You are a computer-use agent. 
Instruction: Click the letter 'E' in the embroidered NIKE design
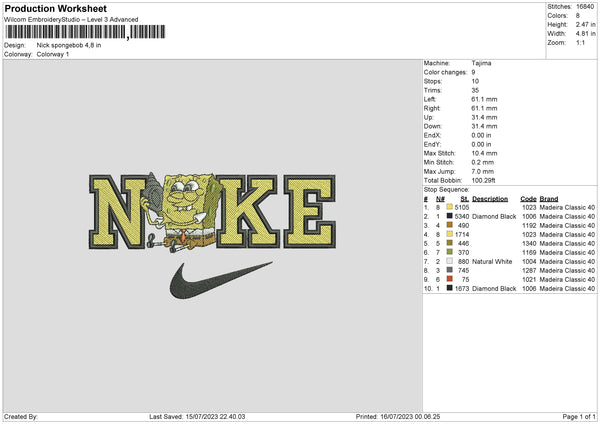click(x=310, y=212)
